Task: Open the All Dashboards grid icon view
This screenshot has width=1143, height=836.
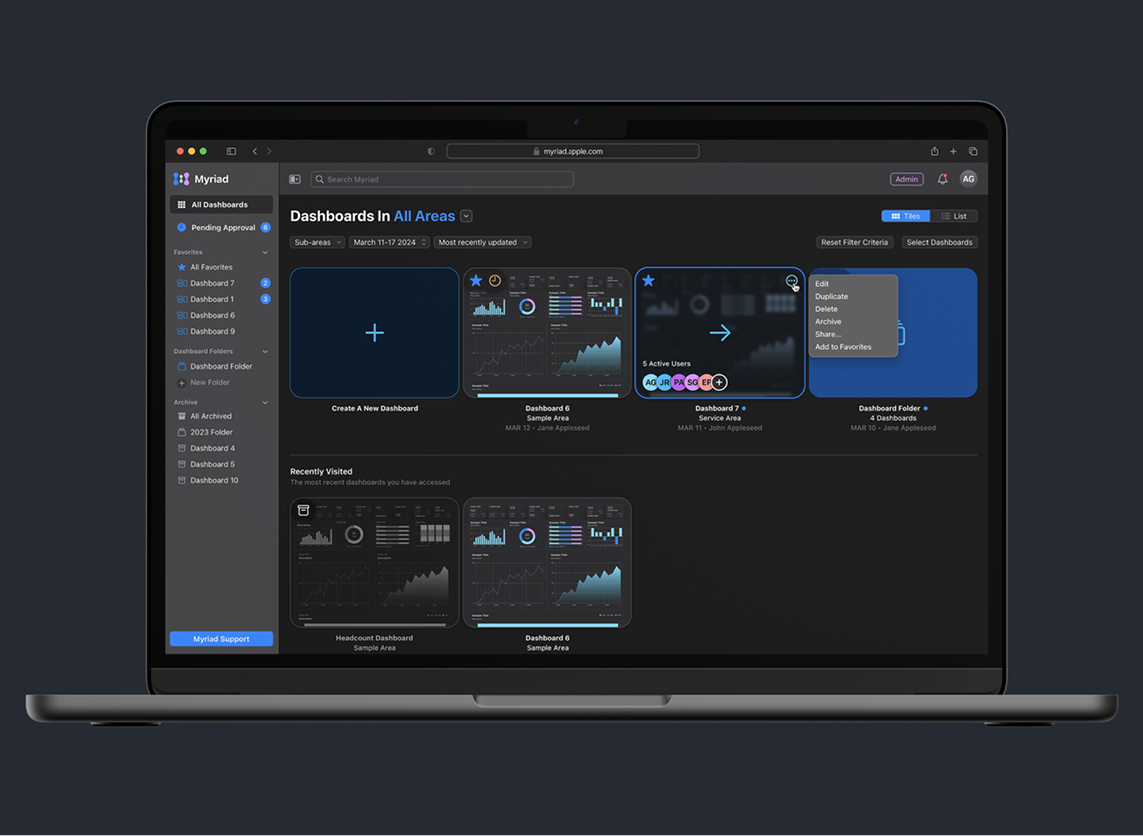Action: point(184,204)
